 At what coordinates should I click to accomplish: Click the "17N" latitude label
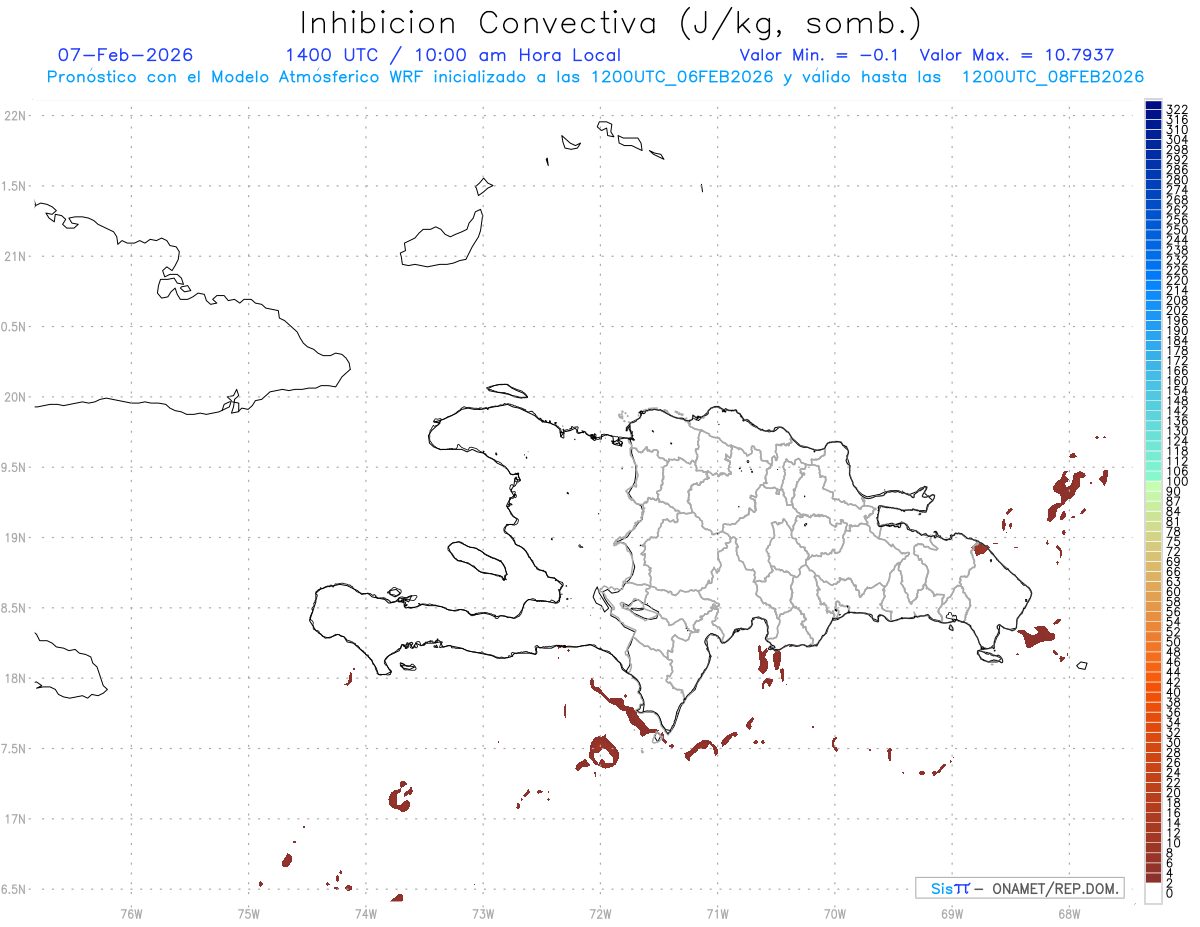(15, 819)
